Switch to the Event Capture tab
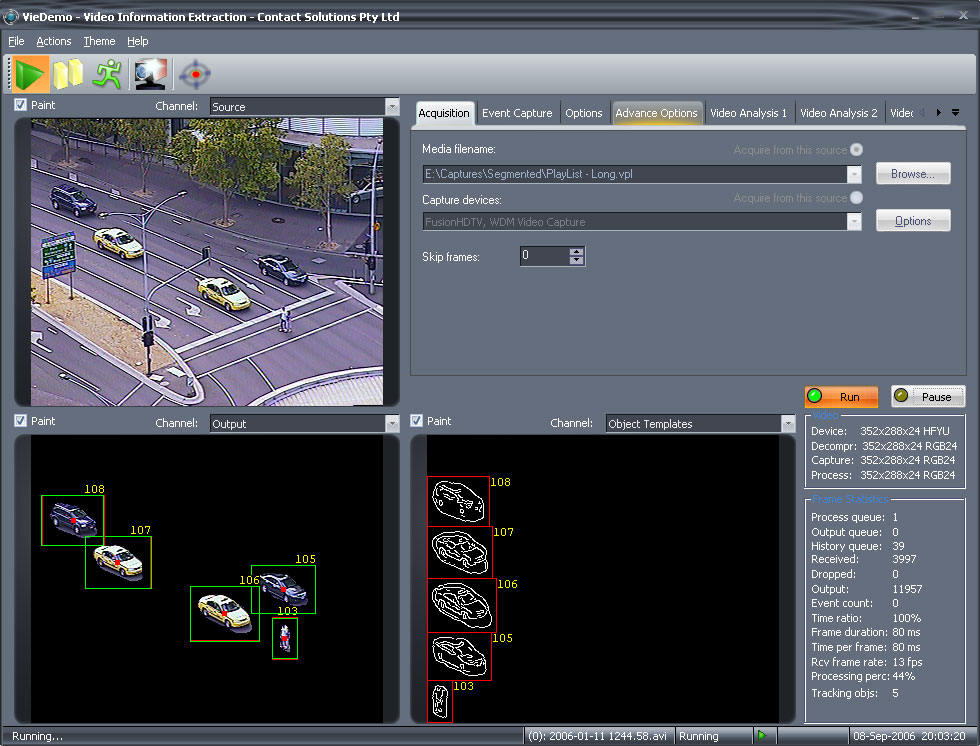 tap(517, 113)
